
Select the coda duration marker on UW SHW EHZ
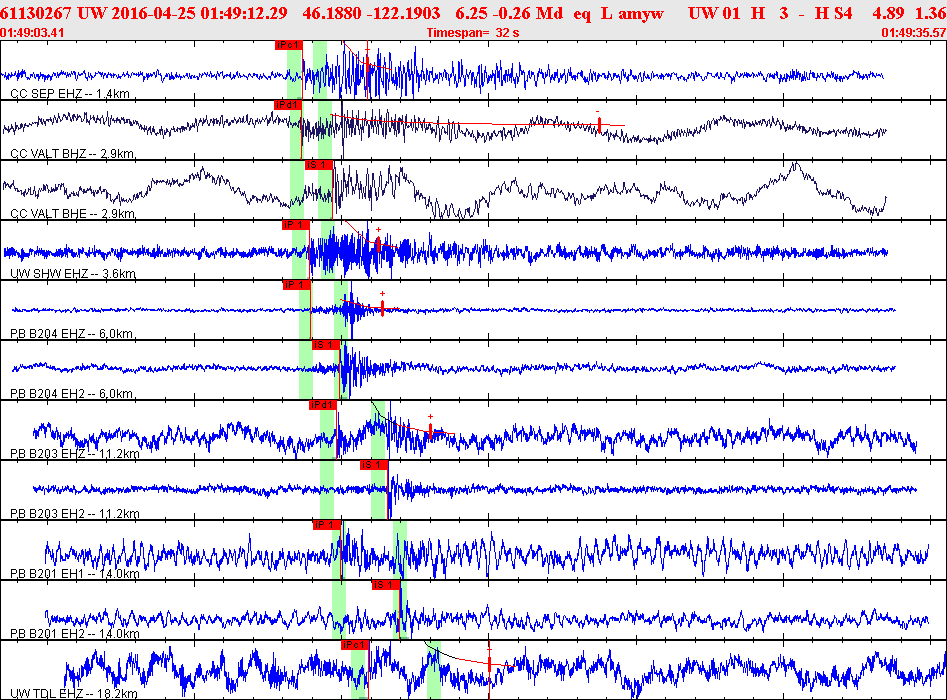click(x=378, y=244)
